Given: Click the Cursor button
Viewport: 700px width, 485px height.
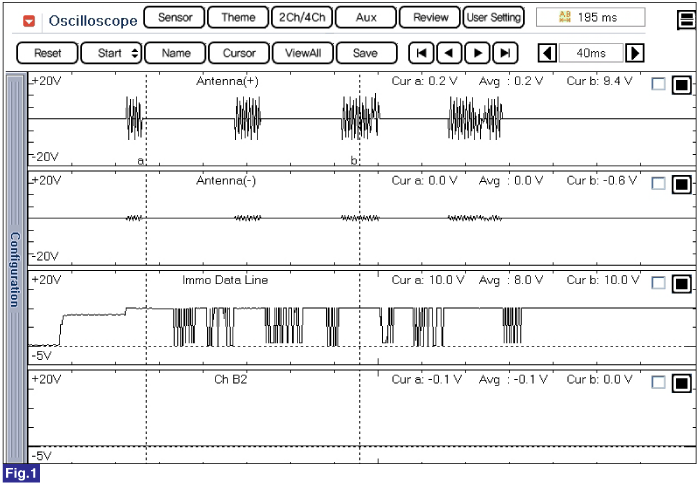Looking at the screenshot, I should [x=239, y=53].
